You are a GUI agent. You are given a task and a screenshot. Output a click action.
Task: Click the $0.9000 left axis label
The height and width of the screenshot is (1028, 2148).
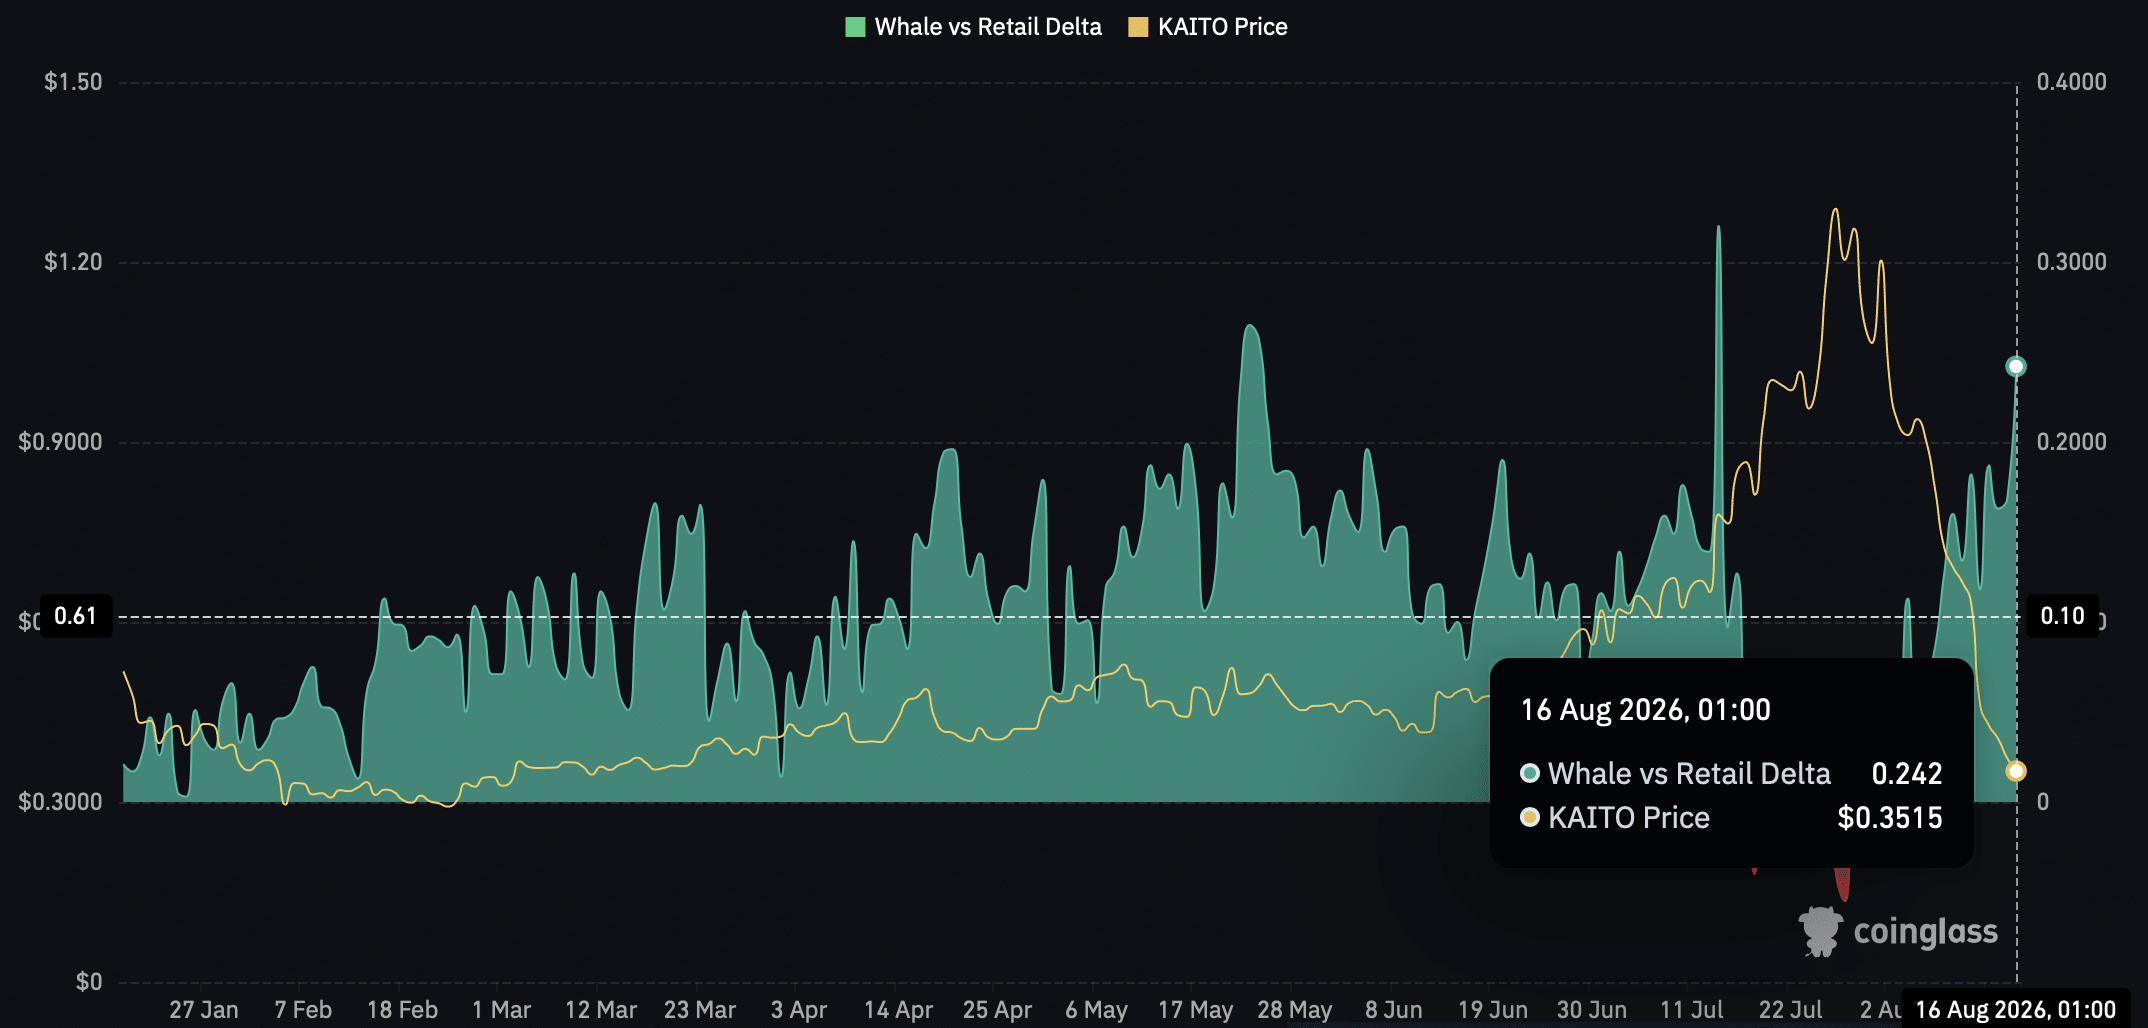click(x=60, y=442)
